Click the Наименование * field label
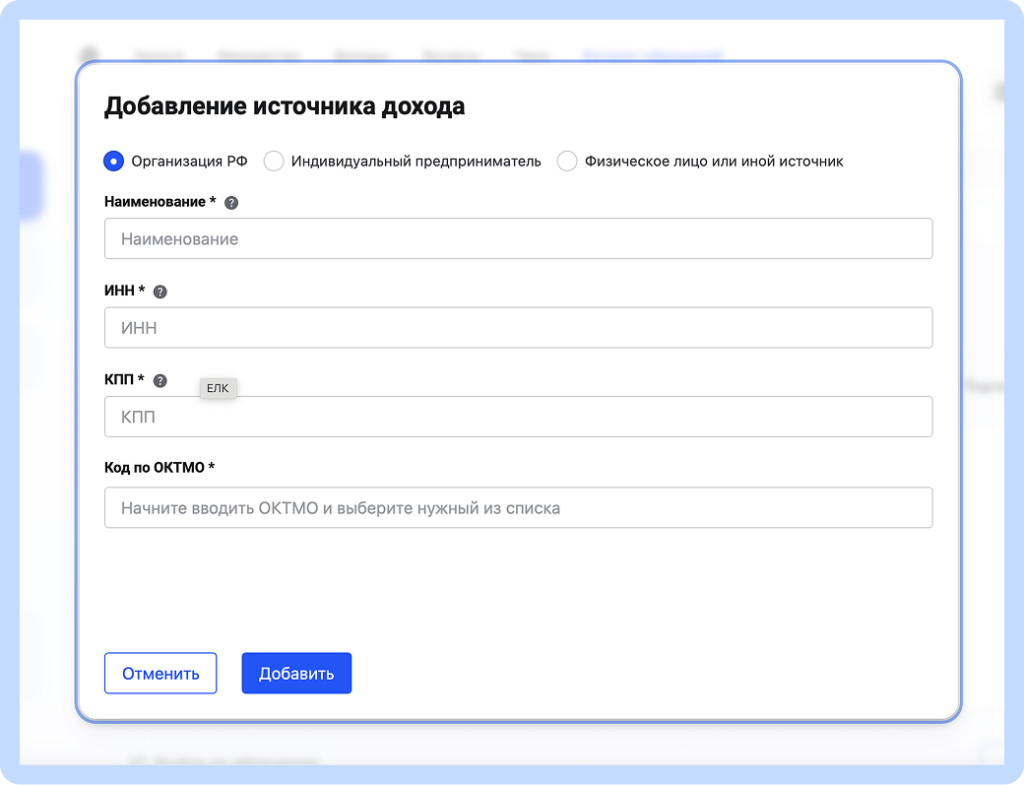The image size is (1024, 785). click(x=160, y=202)
